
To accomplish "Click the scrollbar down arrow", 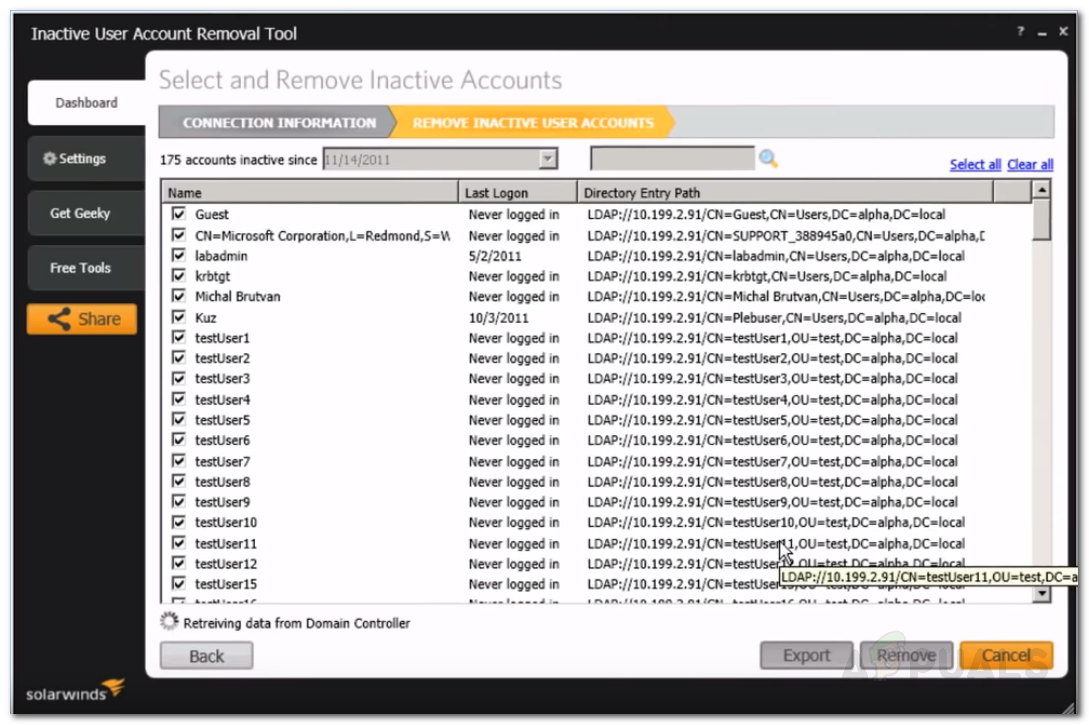I will [1041, 594].
